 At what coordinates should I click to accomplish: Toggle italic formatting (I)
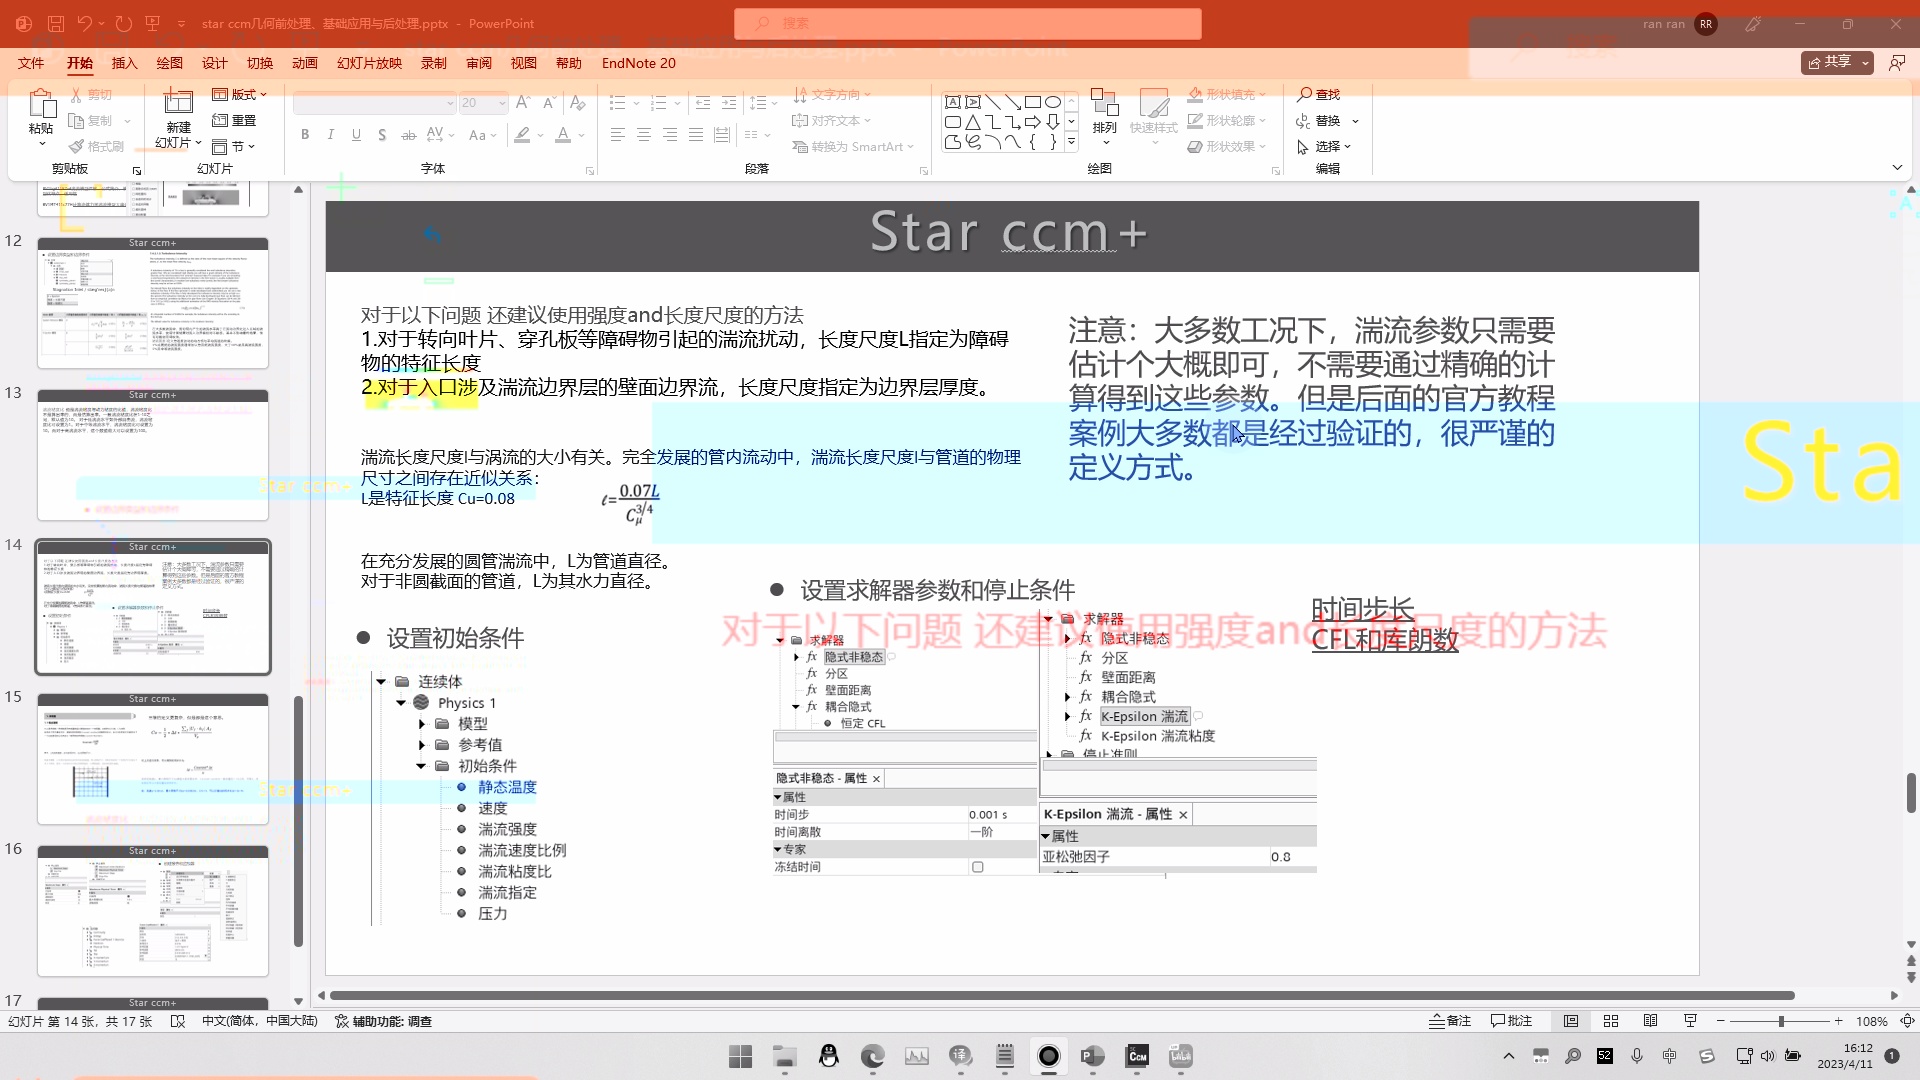coord(330,134)
